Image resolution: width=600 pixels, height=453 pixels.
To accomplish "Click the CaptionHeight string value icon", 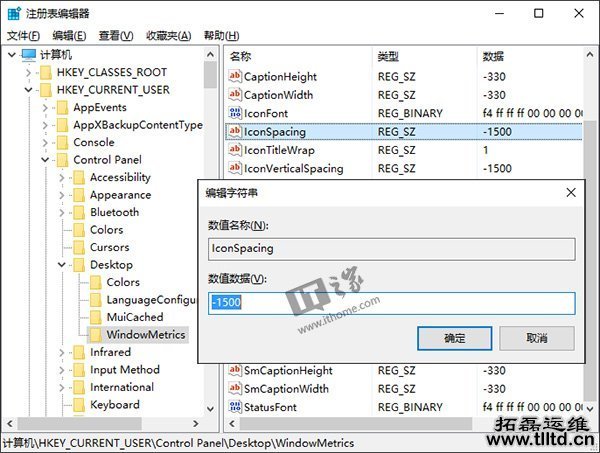I will 235,76.
